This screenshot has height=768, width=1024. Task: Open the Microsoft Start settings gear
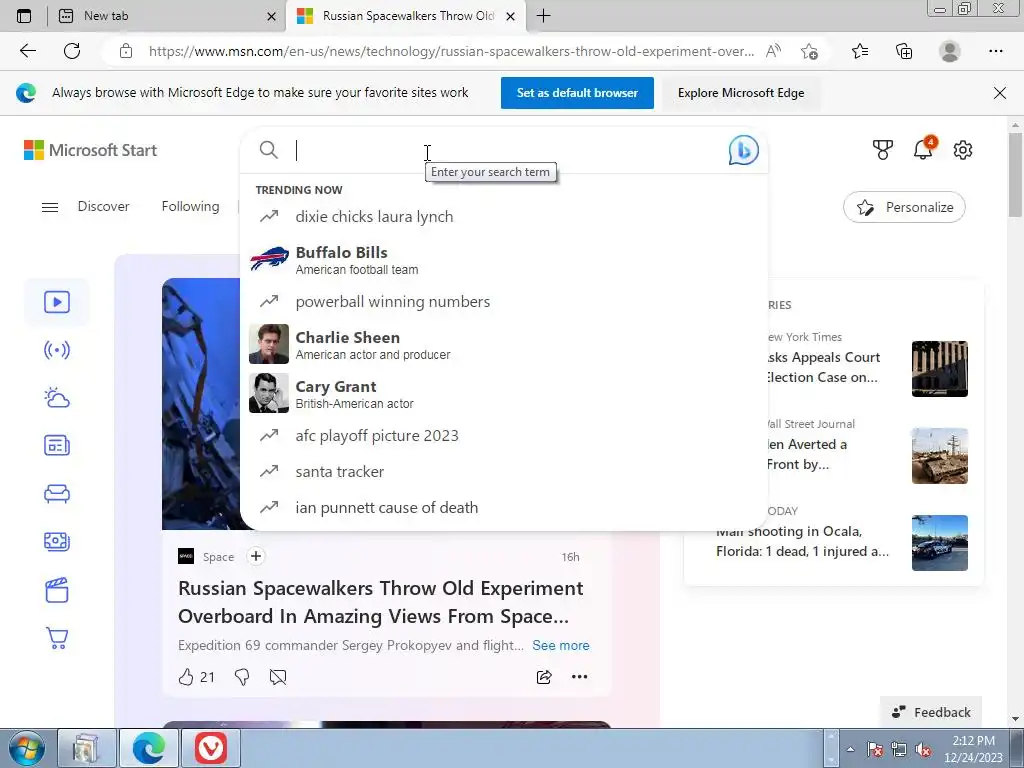963,150
